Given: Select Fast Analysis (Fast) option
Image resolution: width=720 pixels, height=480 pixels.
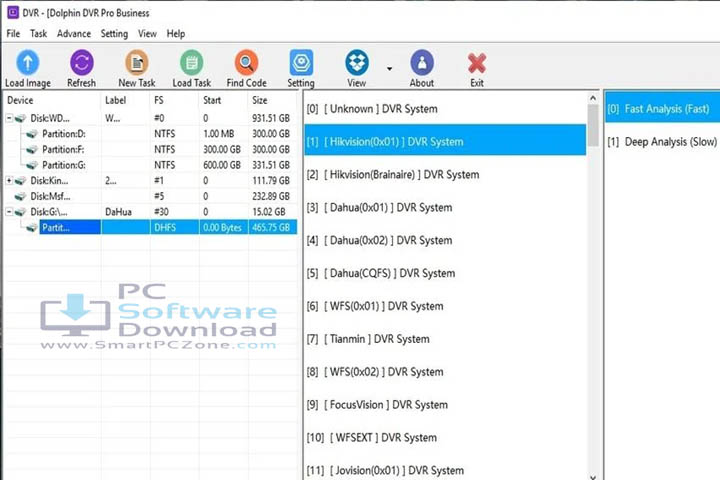Looking at the screenshot, I should [662, 109].
